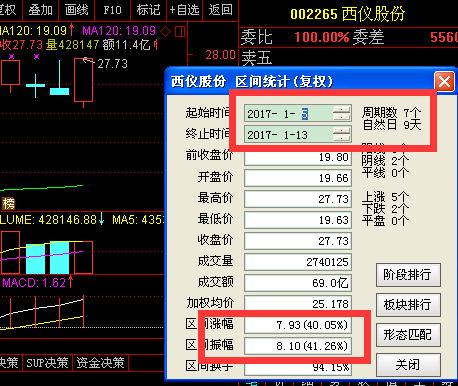Click the 终止时间 spinner arrows

[342, 135]
